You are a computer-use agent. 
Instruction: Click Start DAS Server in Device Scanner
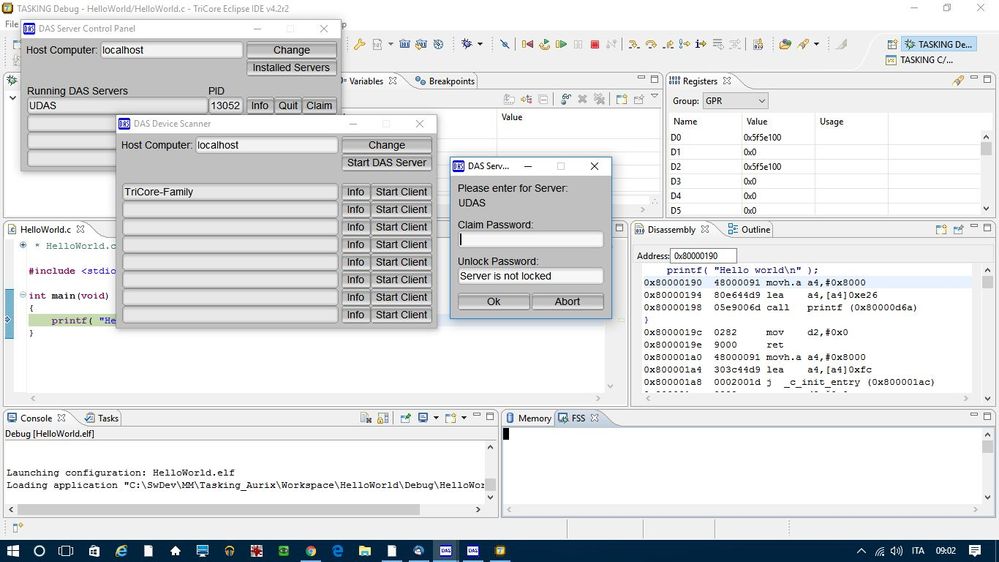[387, 162]
